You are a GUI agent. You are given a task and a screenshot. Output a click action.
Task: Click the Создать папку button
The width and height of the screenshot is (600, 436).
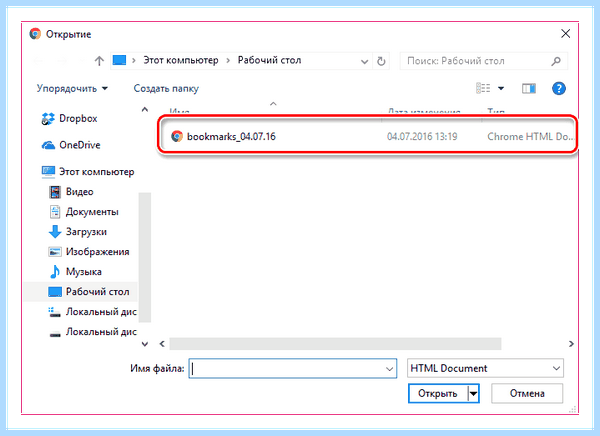[x=166, y=88]
